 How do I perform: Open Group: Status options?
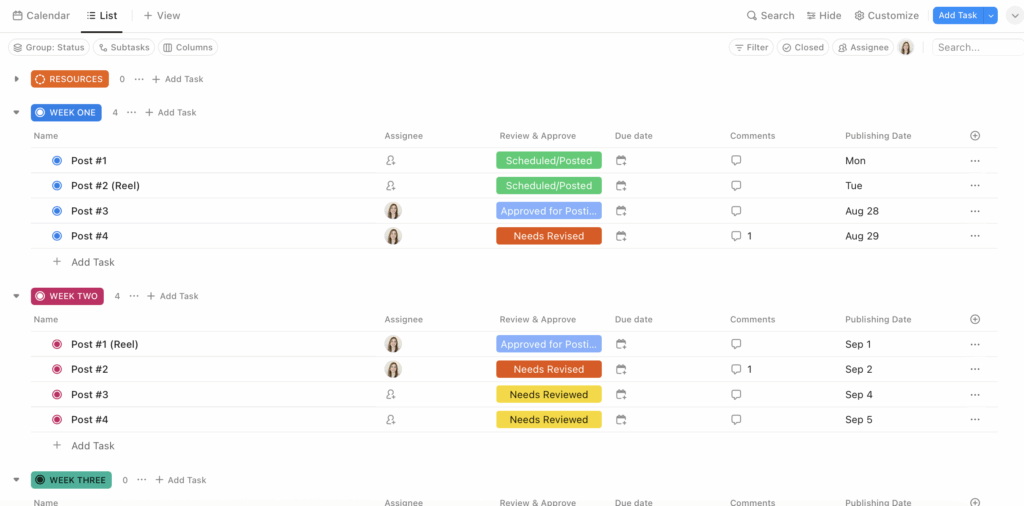pos(49,48)
